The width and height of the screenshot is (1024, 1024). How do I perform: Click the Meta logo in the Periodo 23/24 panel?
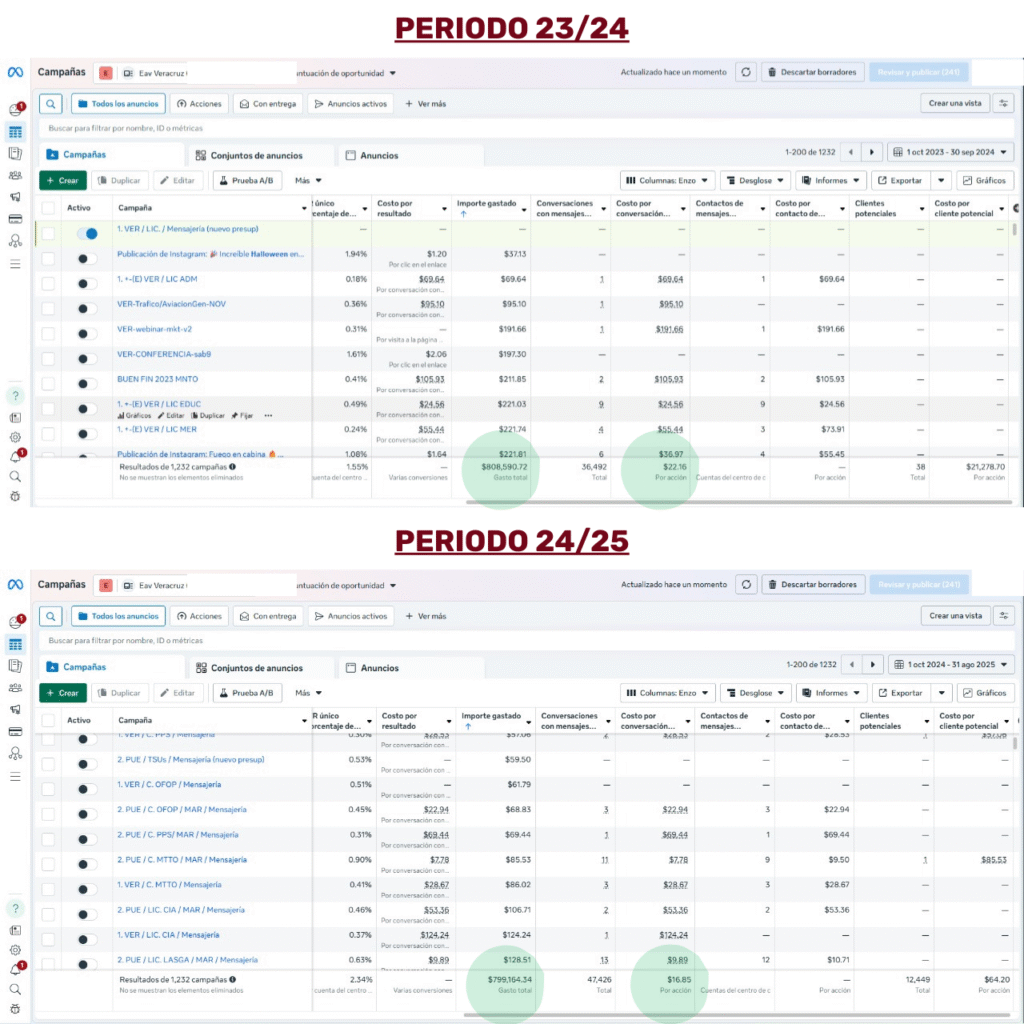[15, 72]
